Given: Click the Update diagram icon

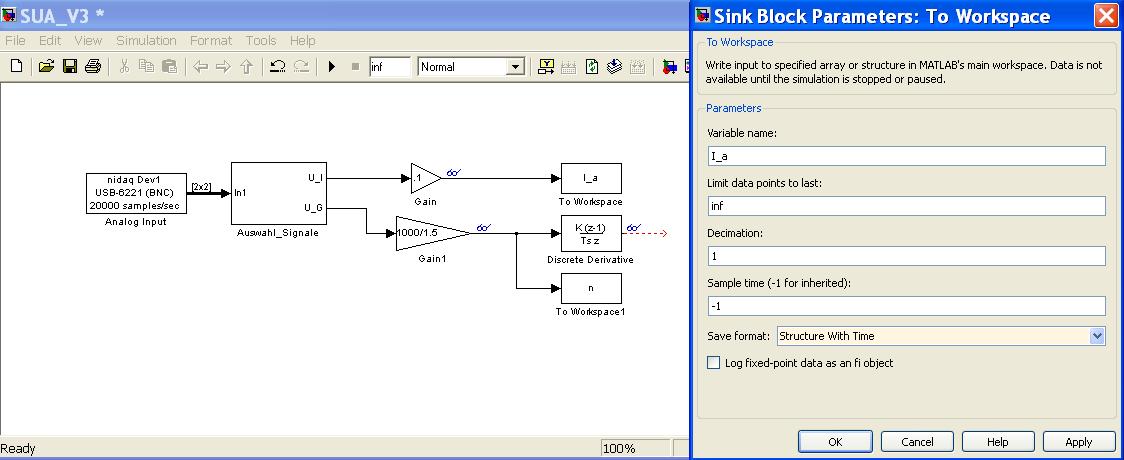Looking at the screenshot, I should coord(592,67).
